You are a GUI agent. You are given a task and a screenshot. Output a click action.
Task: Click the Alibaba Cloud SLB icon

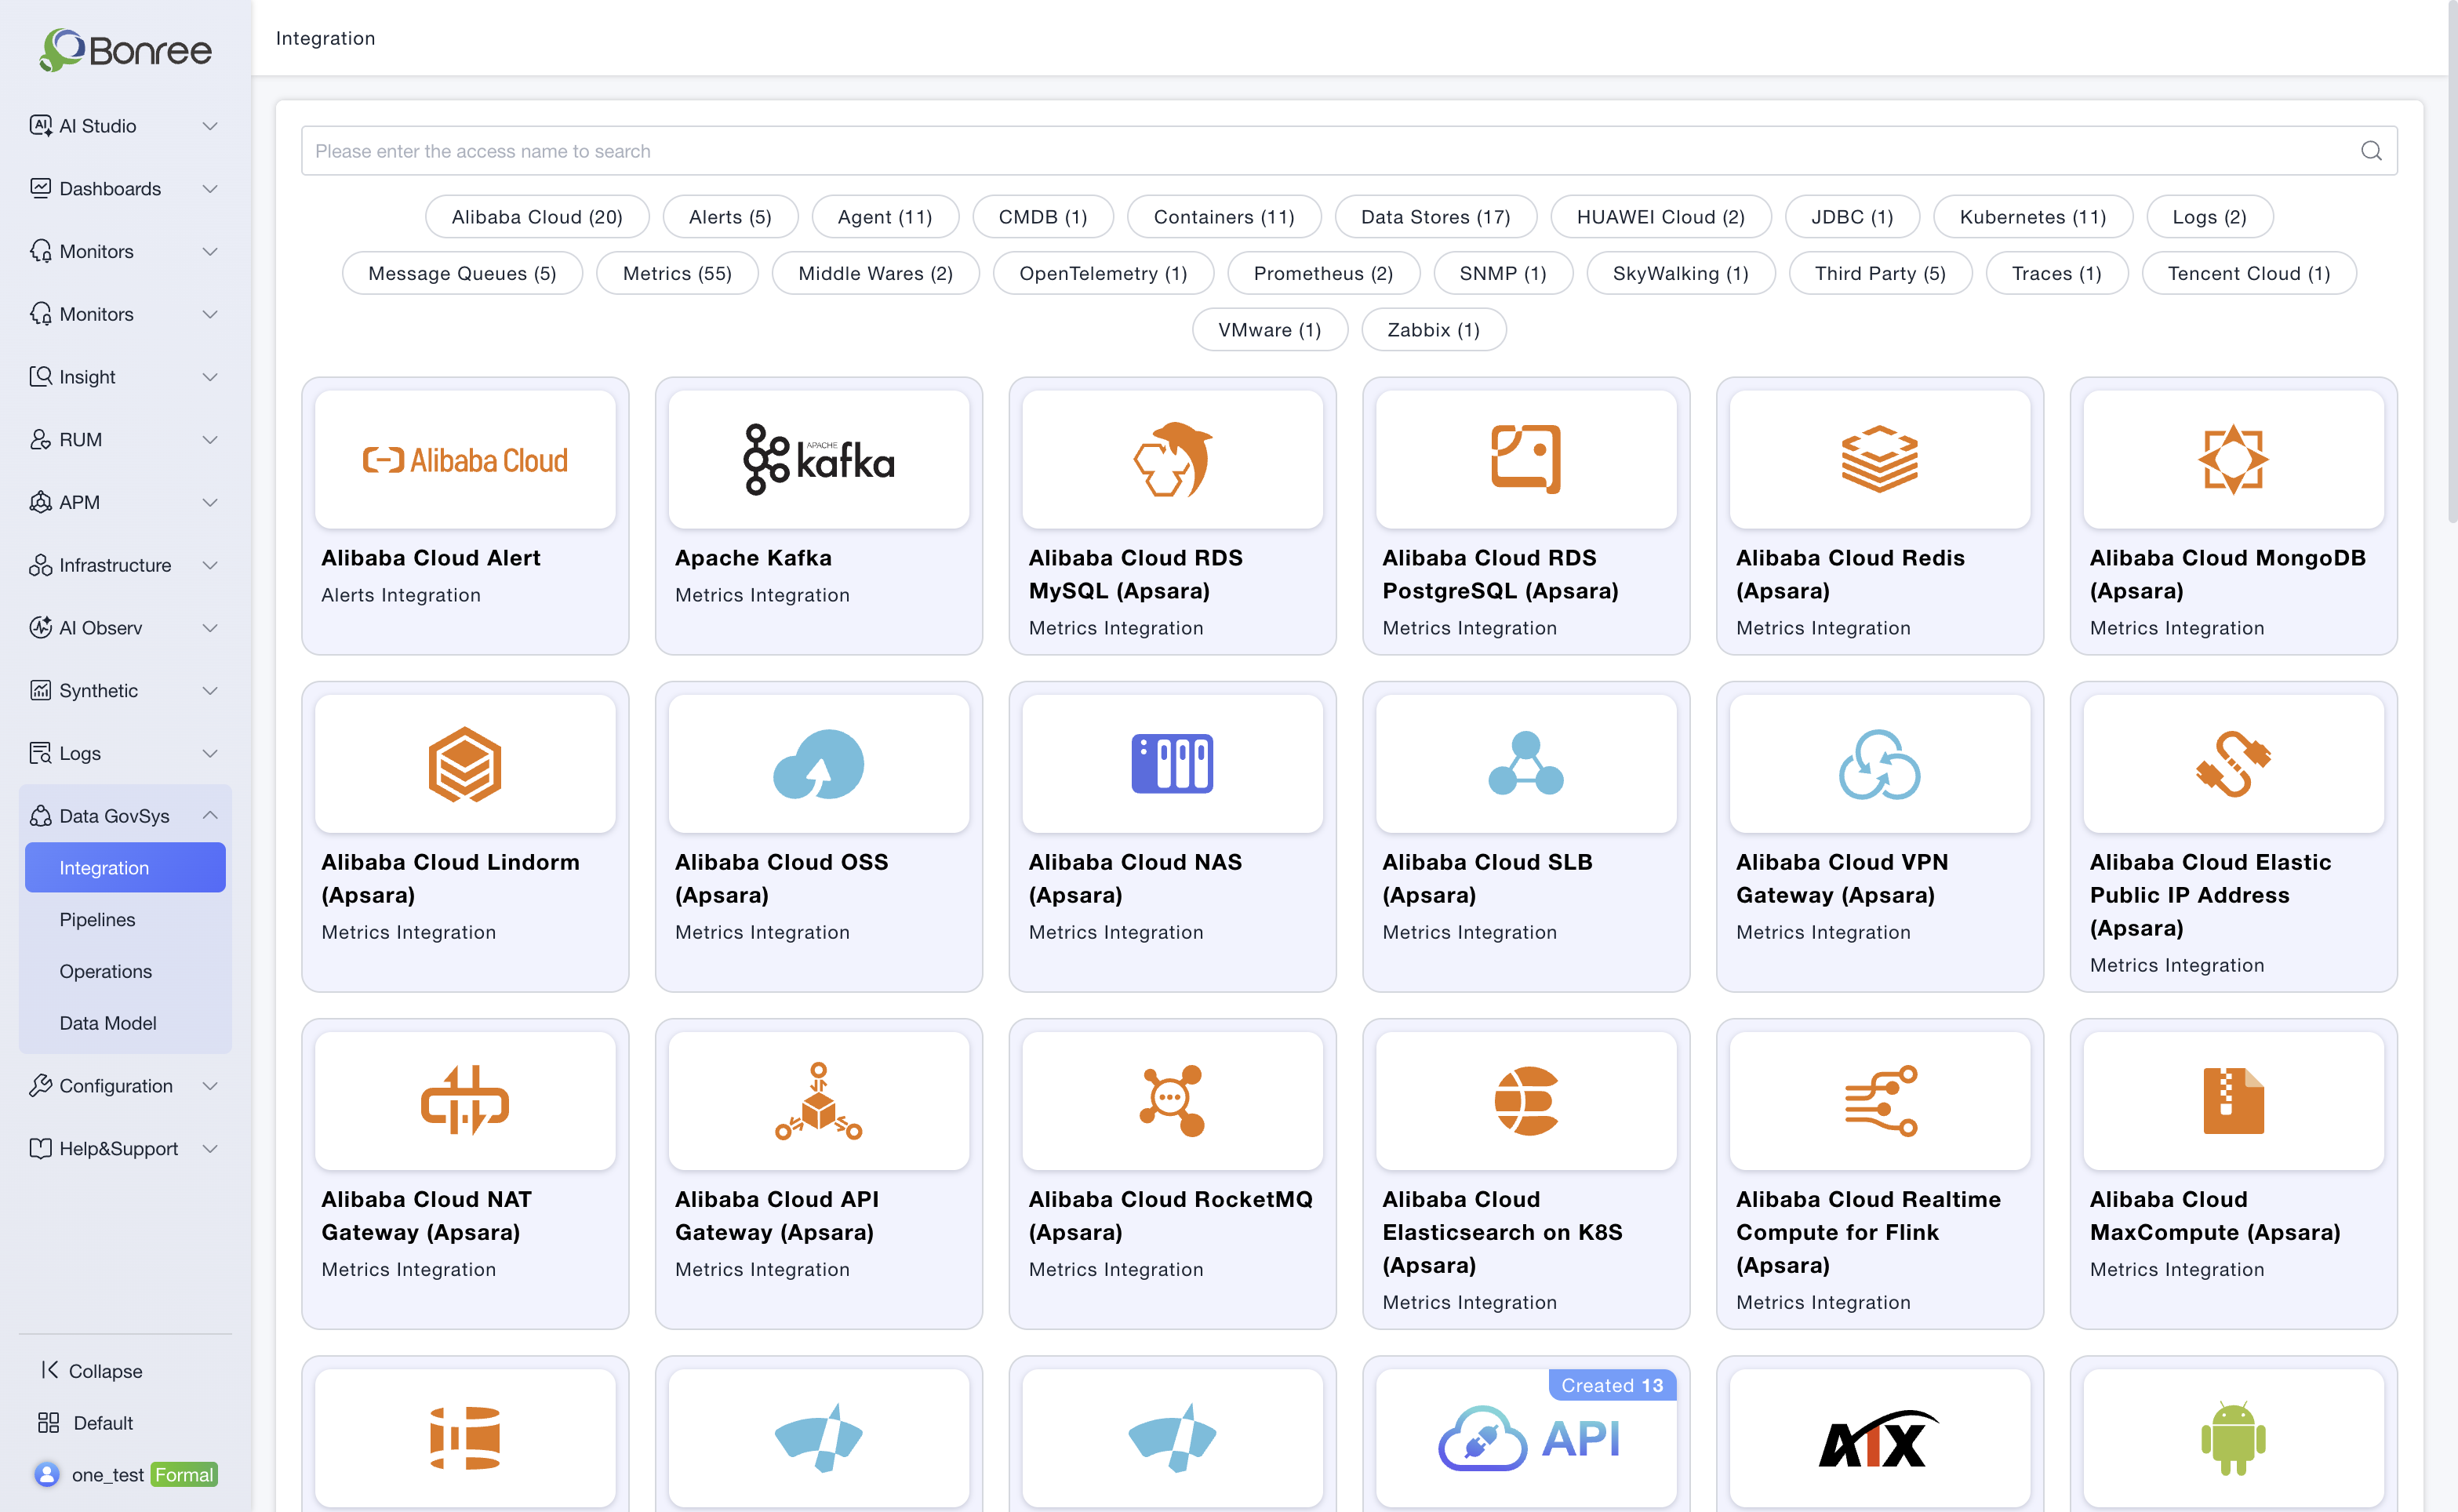1526,764
